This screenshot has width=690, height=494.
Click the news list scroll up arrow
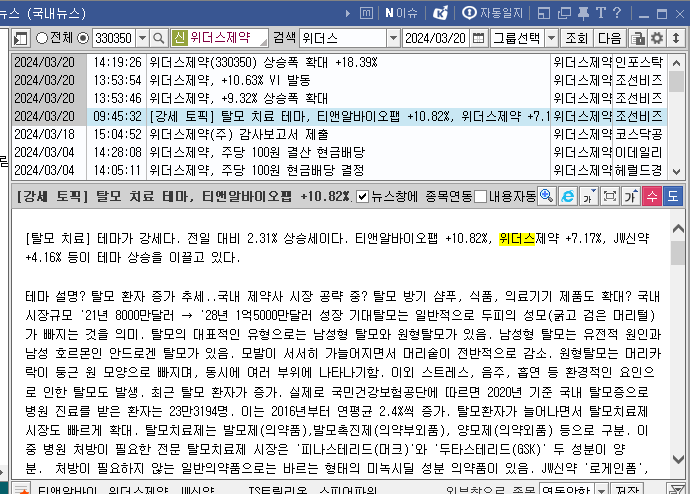(676, 63)
